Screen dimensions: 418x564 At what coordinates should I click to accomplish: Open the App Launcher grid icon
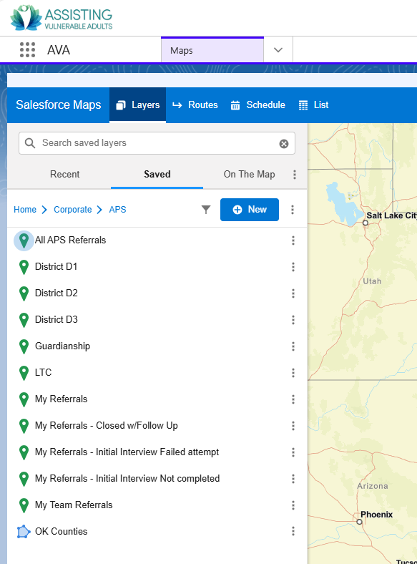[x=27, y=50]
